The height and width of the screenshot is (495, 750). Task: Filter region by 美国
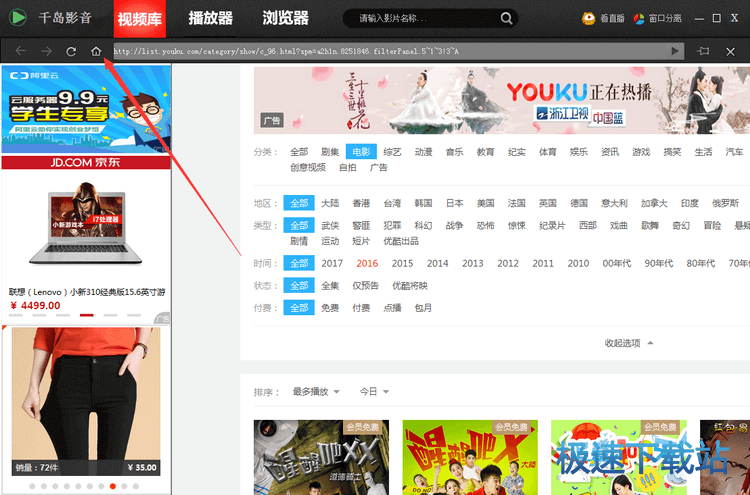tap(485, 203)
